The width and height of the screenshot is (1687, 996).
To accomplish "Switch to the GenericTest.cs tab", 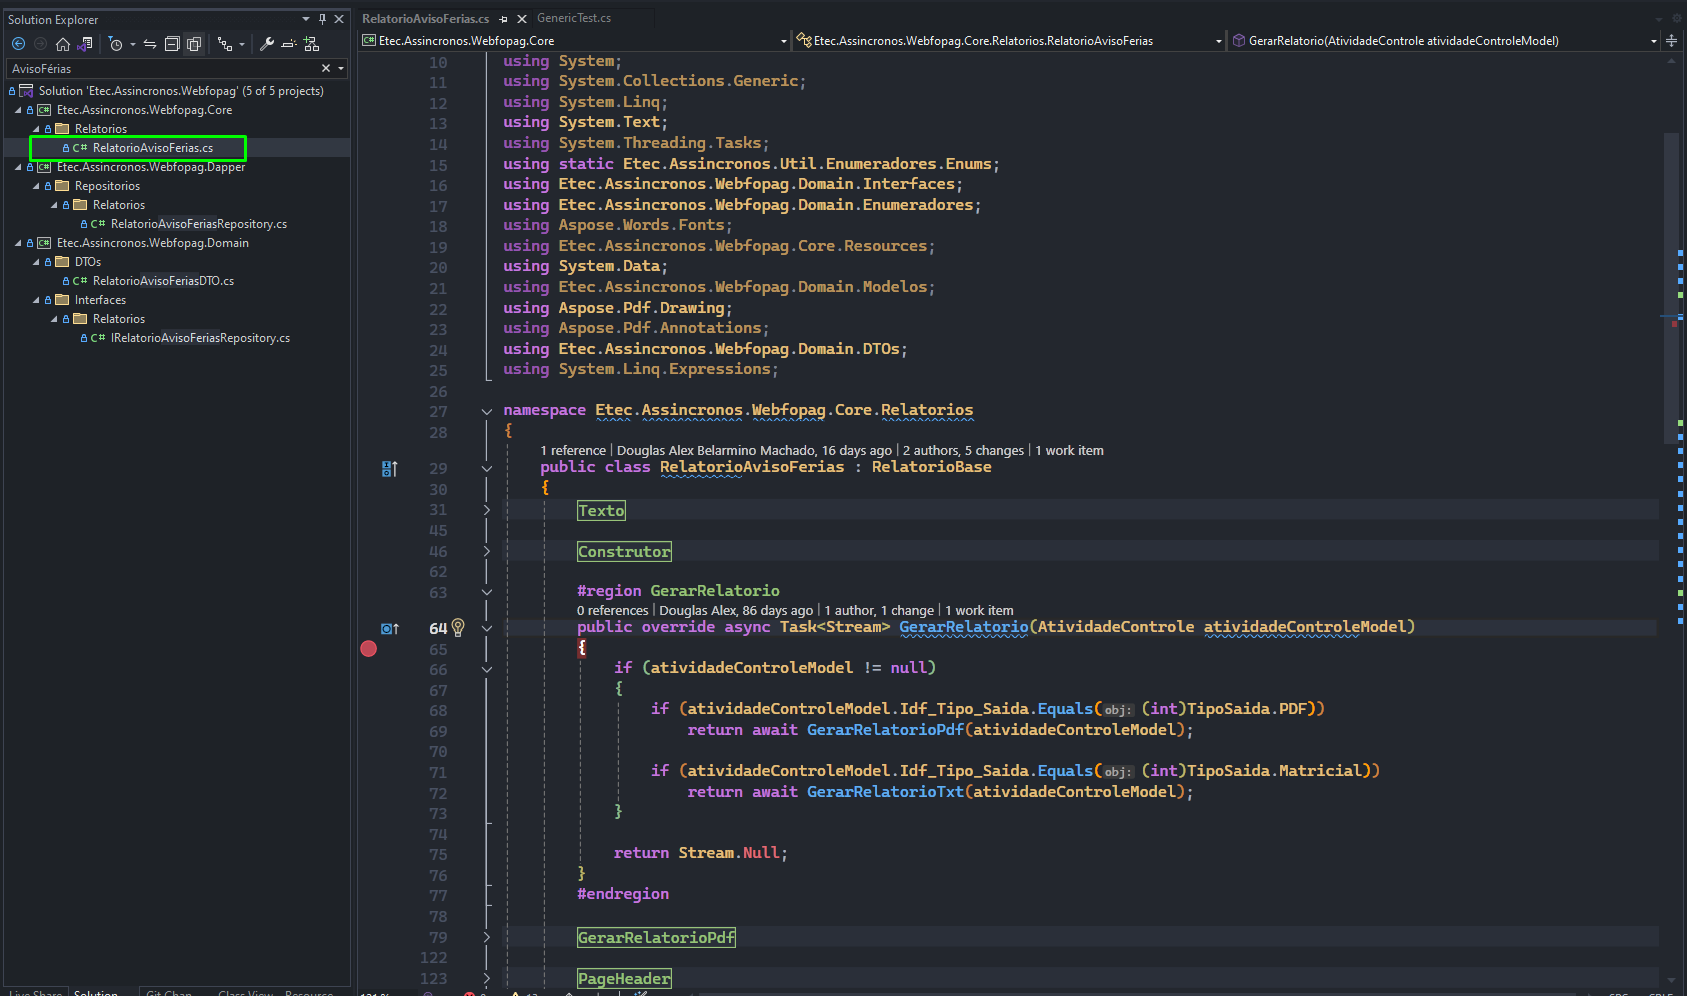I will click(x=574, y=18).
